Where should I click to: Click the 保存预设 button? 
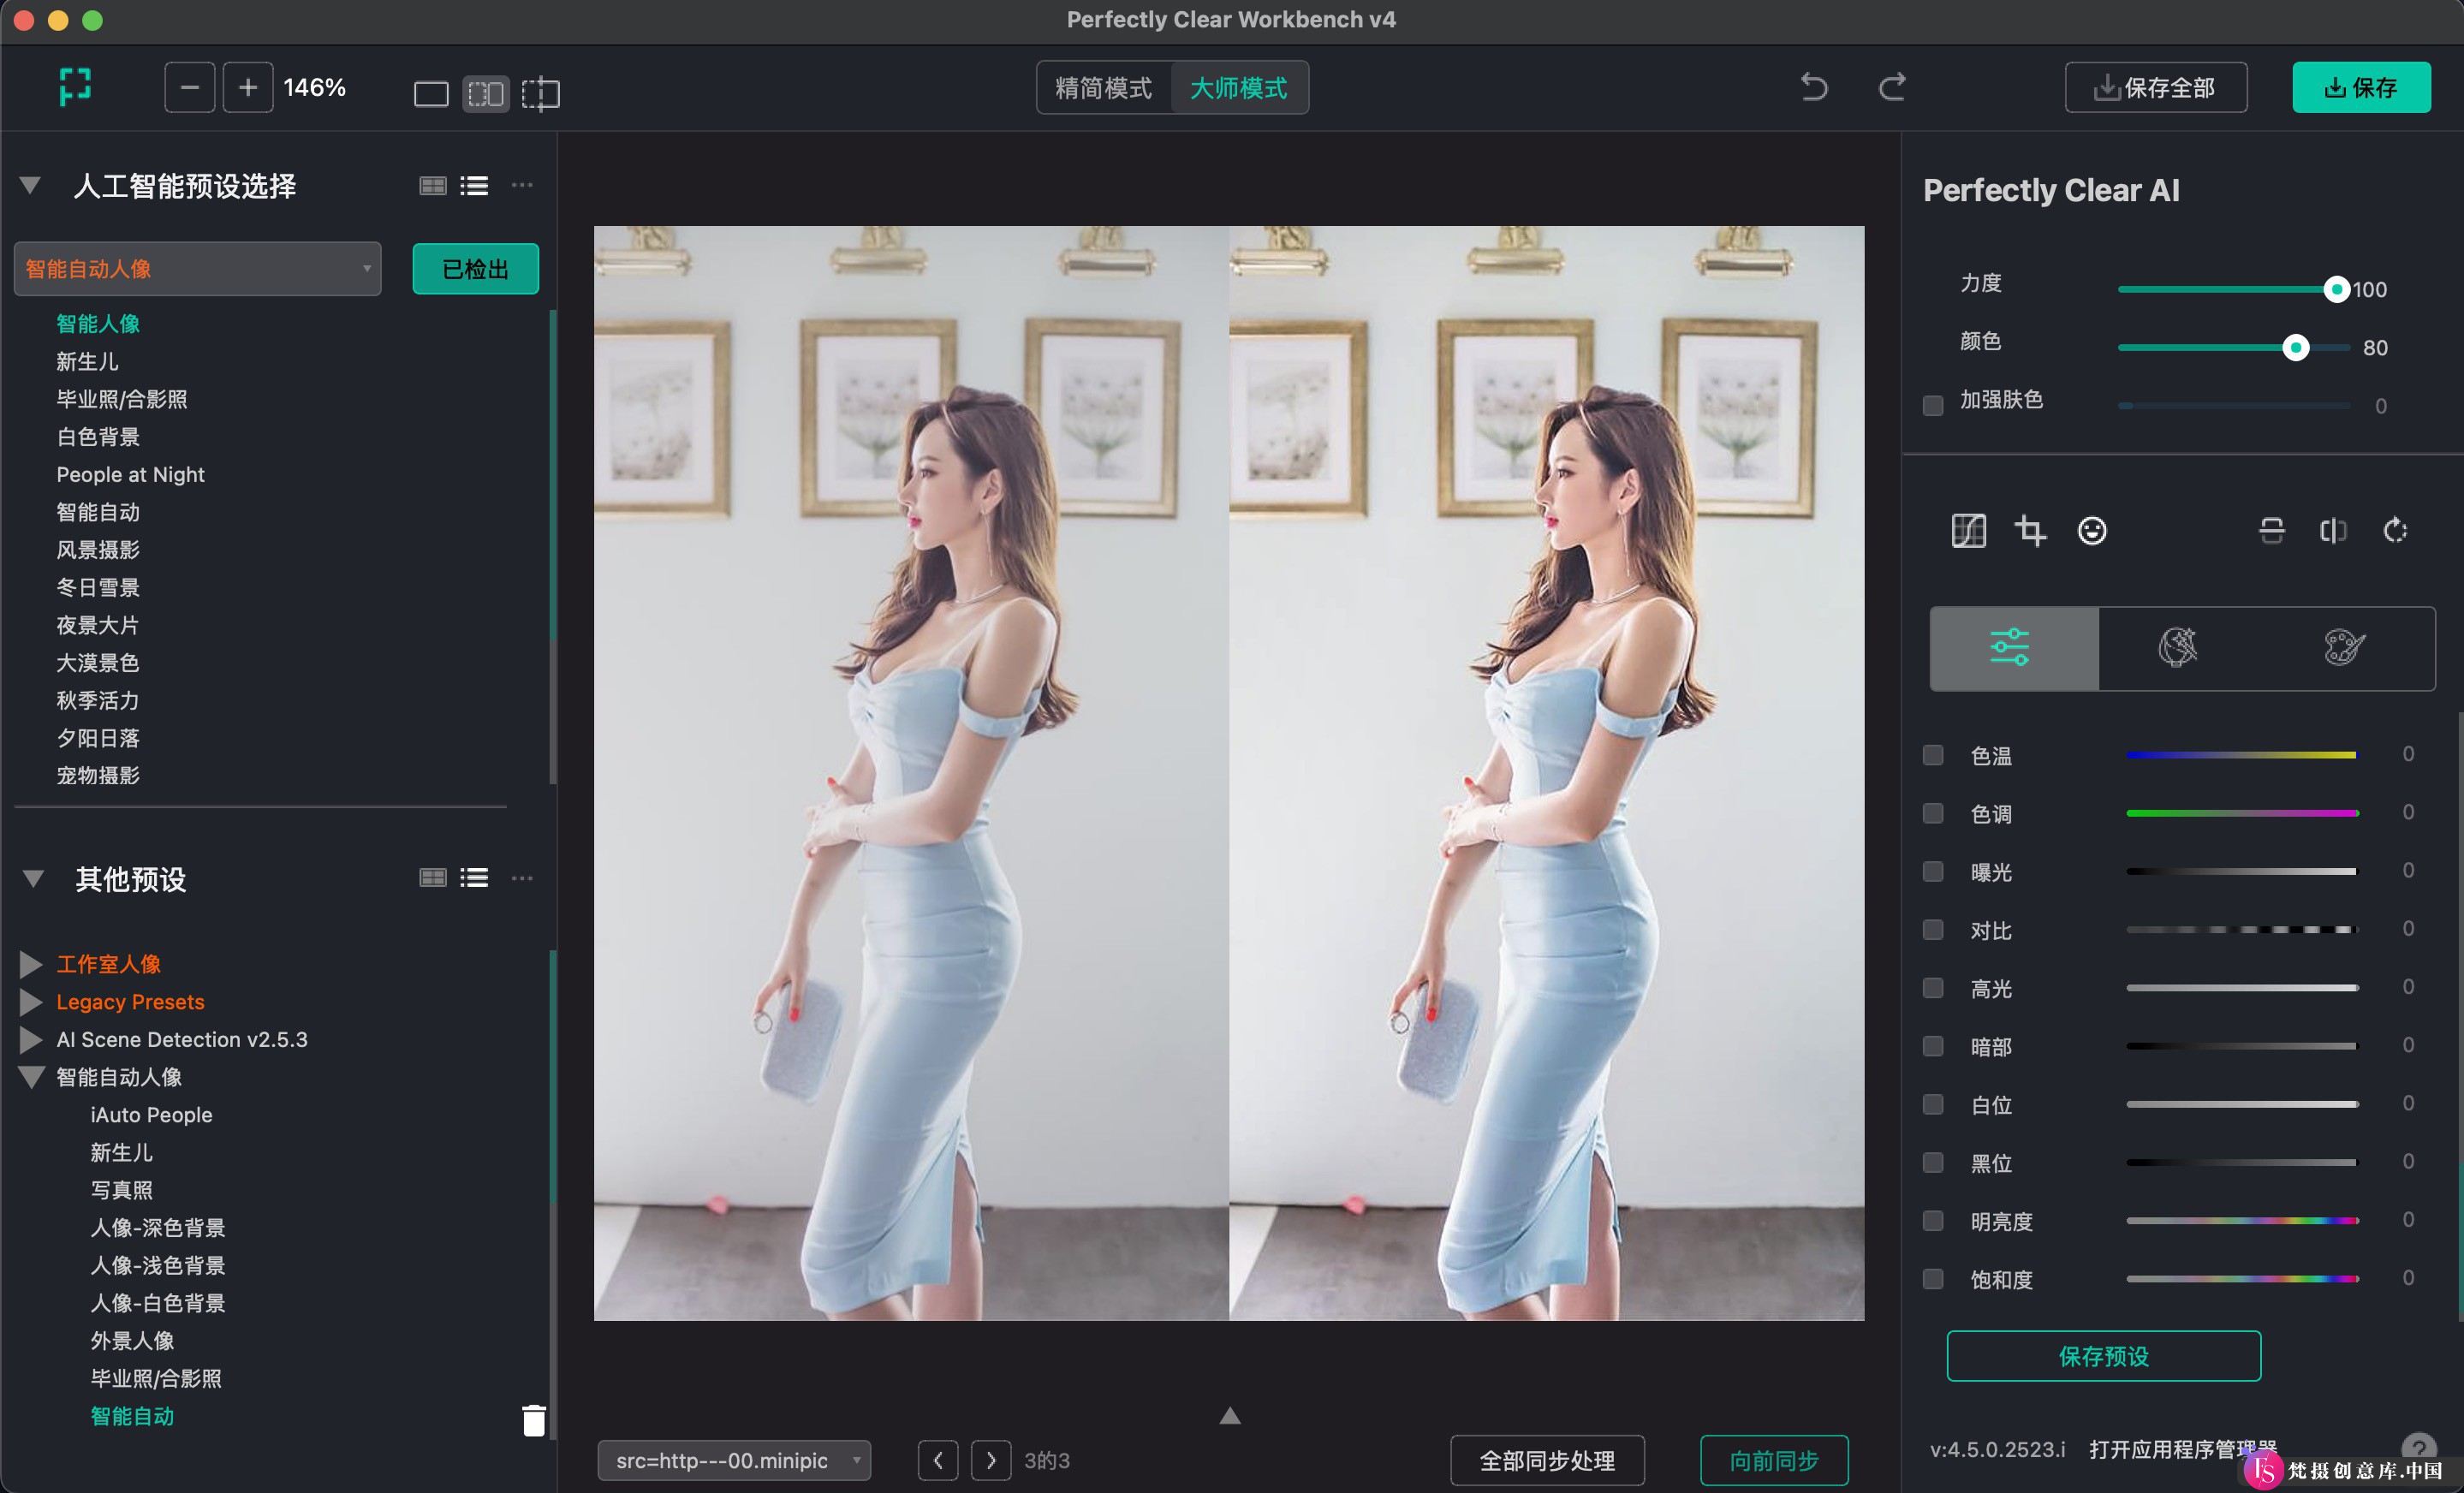[x=2107, y=1356]
